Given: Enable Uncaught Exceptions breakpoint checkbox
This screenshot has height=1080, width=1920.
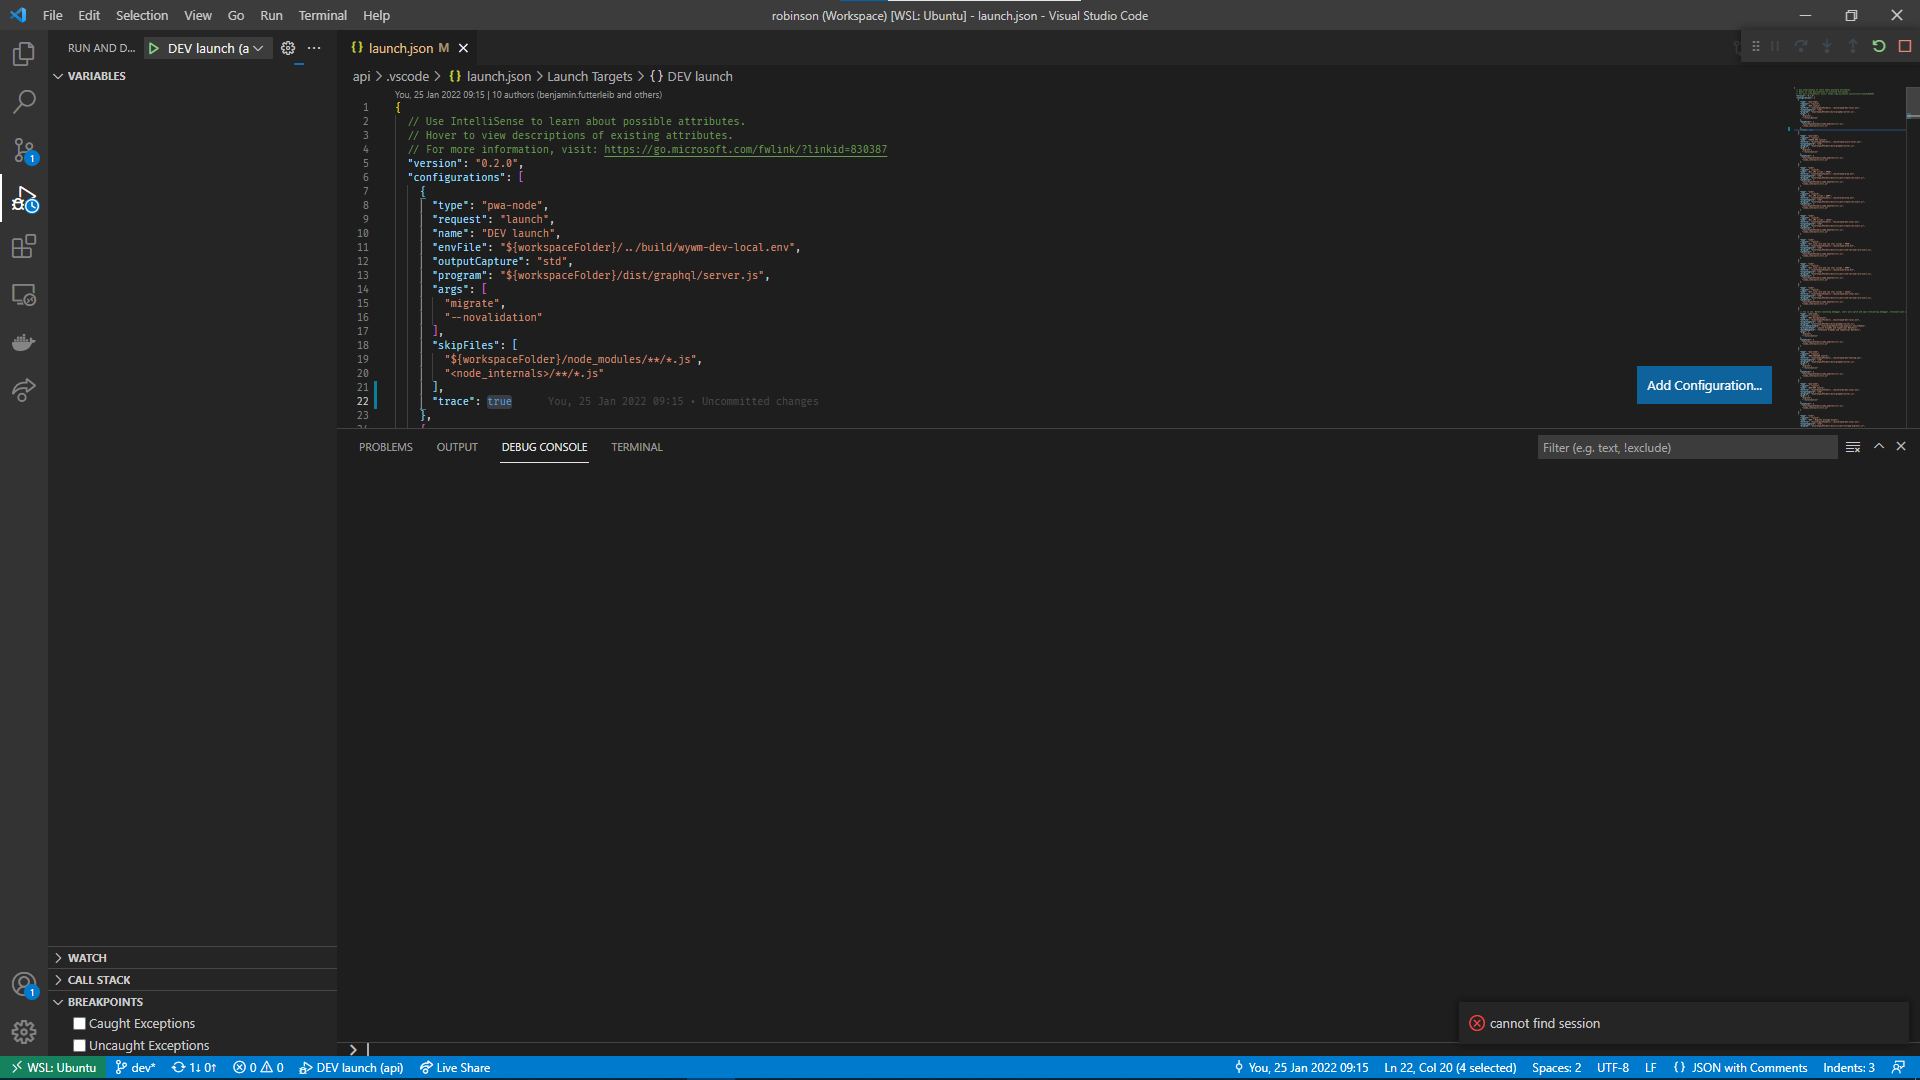Looking at the screenshot, I should pyautogui.click(x=79, y=1045).
